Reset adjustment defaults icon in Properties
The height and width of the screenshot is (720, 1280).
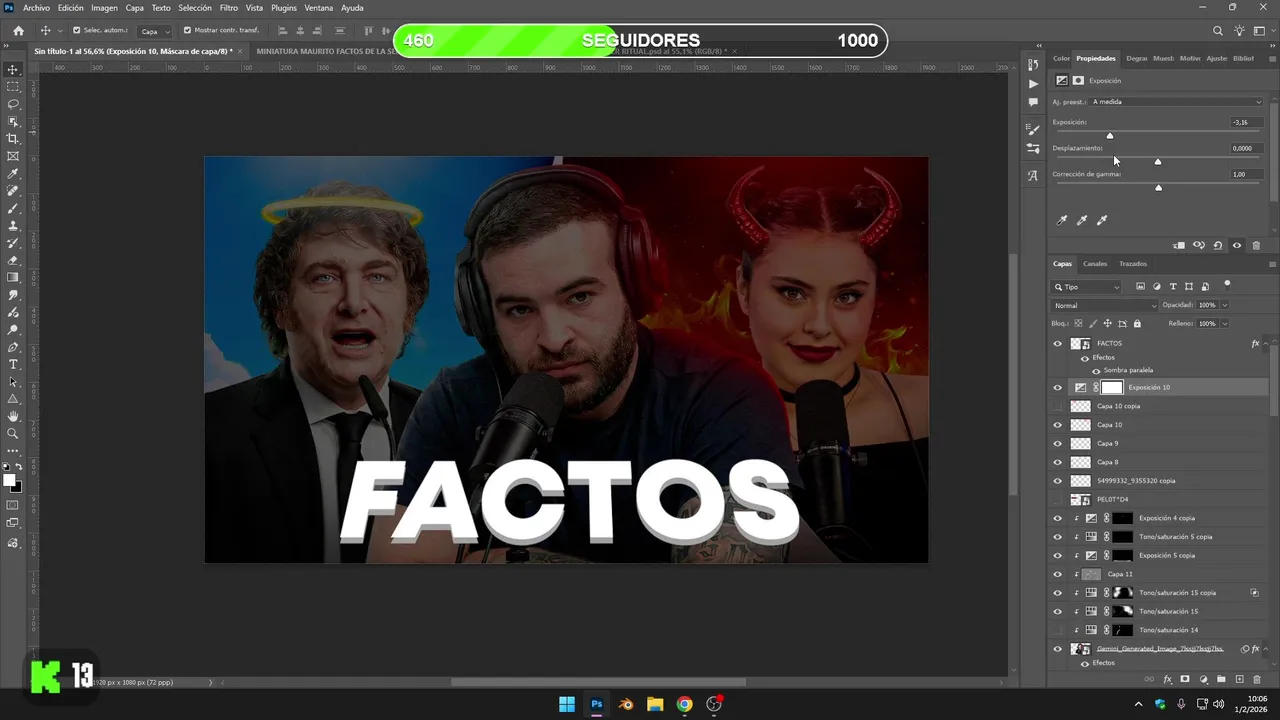tap(1217, 245)
